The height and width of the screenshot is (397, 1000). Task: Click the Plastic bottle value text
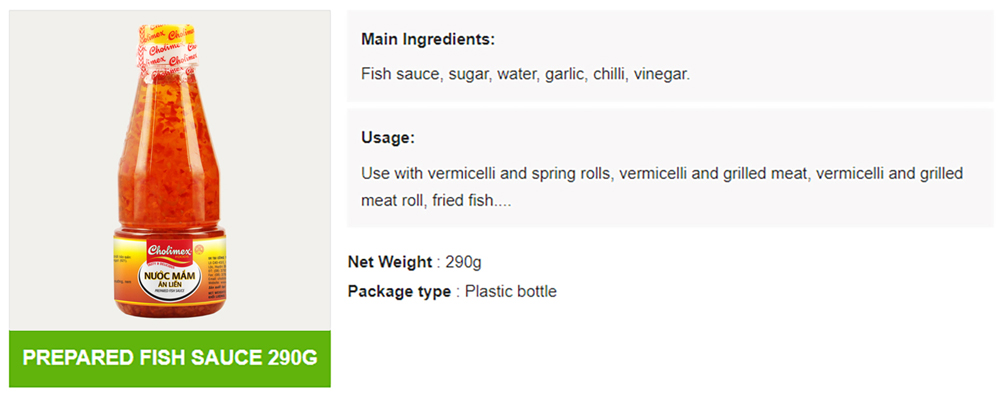pyautogui.click(x=511, y=292)
